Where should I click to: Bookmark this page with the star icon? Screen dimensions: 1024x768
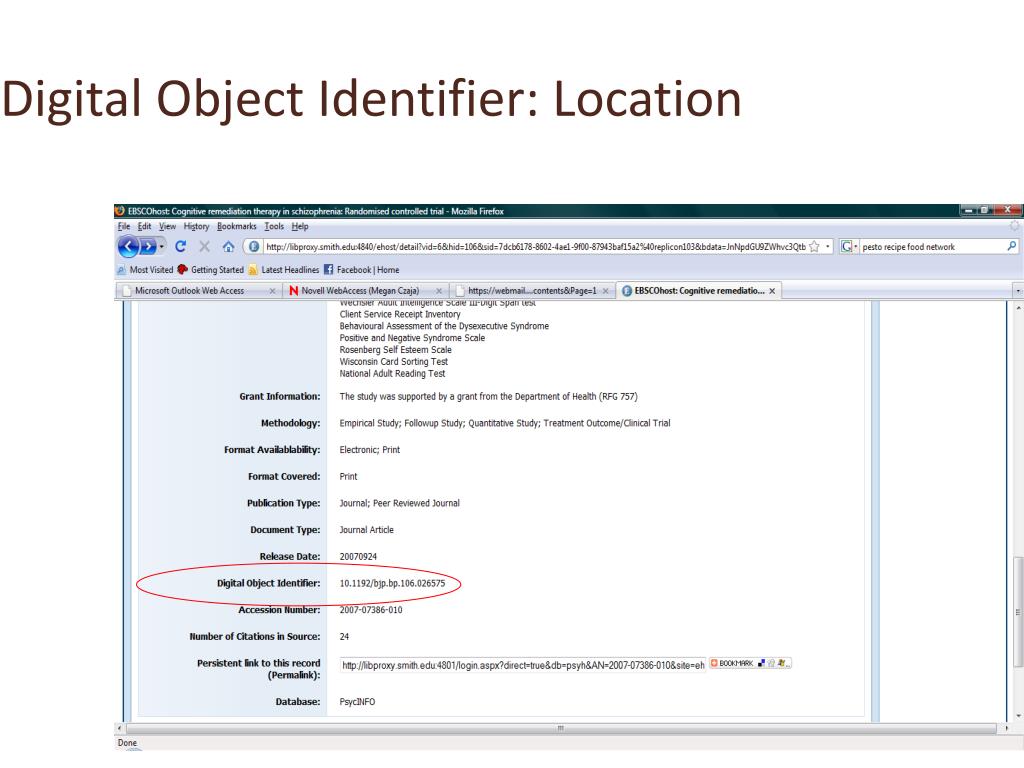click(814, 247)
